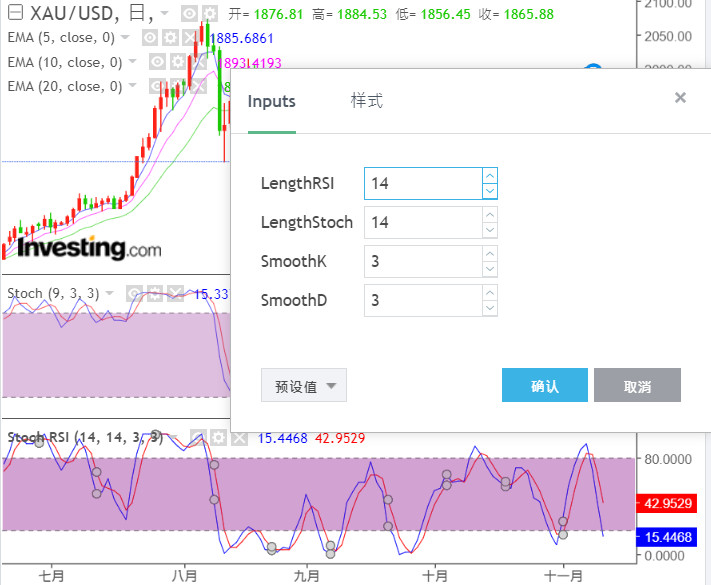Open settings for EMA (10, close, 0)

coord(177,62)
